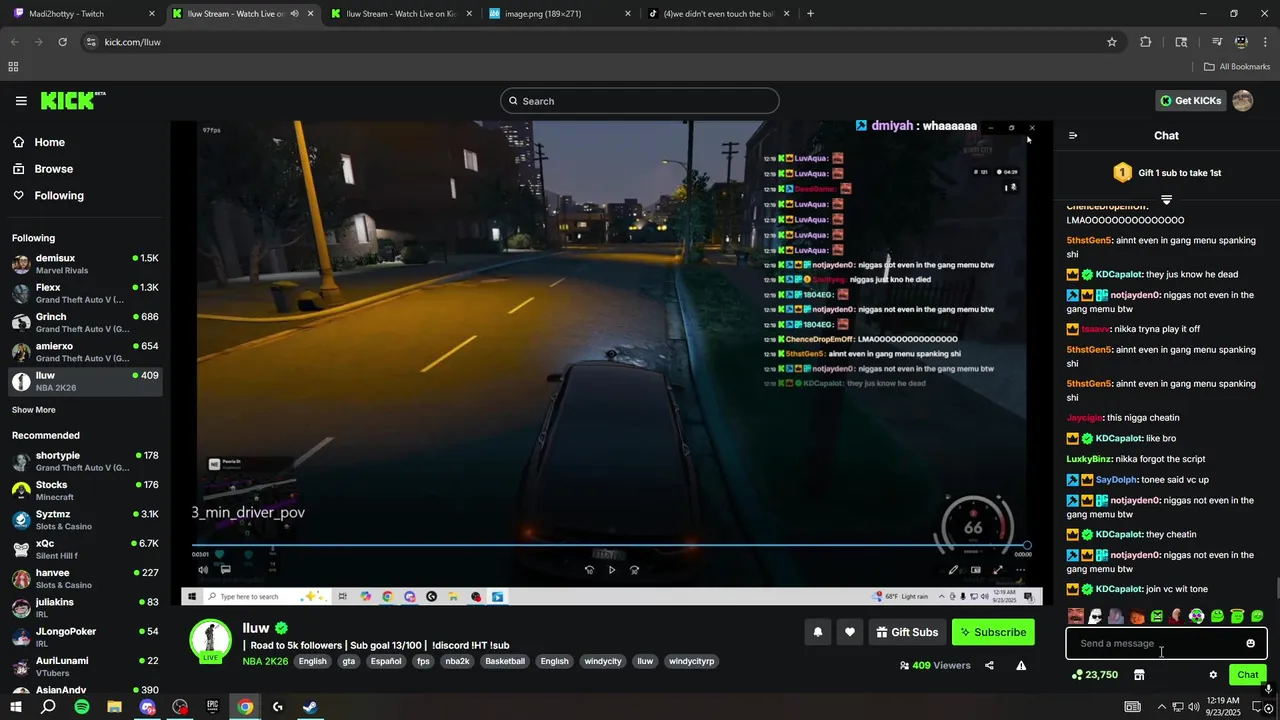Open All Bookmarks folder
1280x720 pixels.
1237,67
